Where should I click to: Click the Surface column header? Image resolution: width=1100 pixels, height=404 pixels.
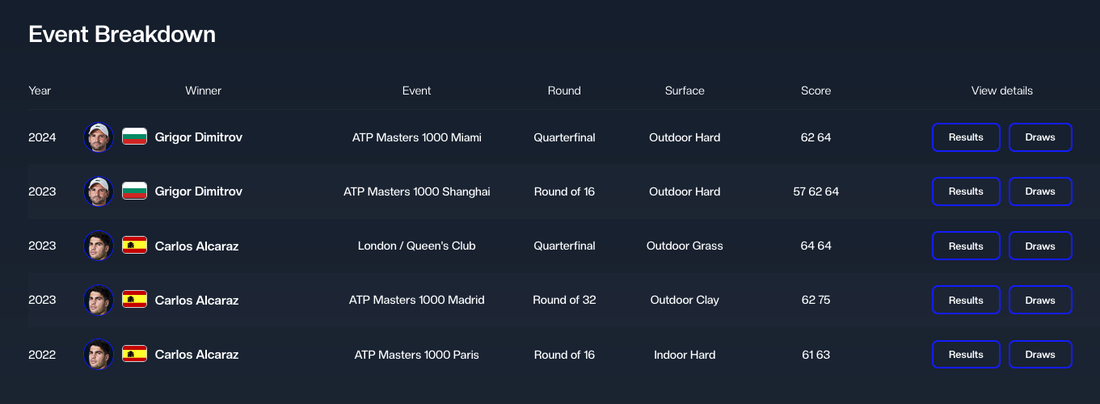[x=685, y=90]
